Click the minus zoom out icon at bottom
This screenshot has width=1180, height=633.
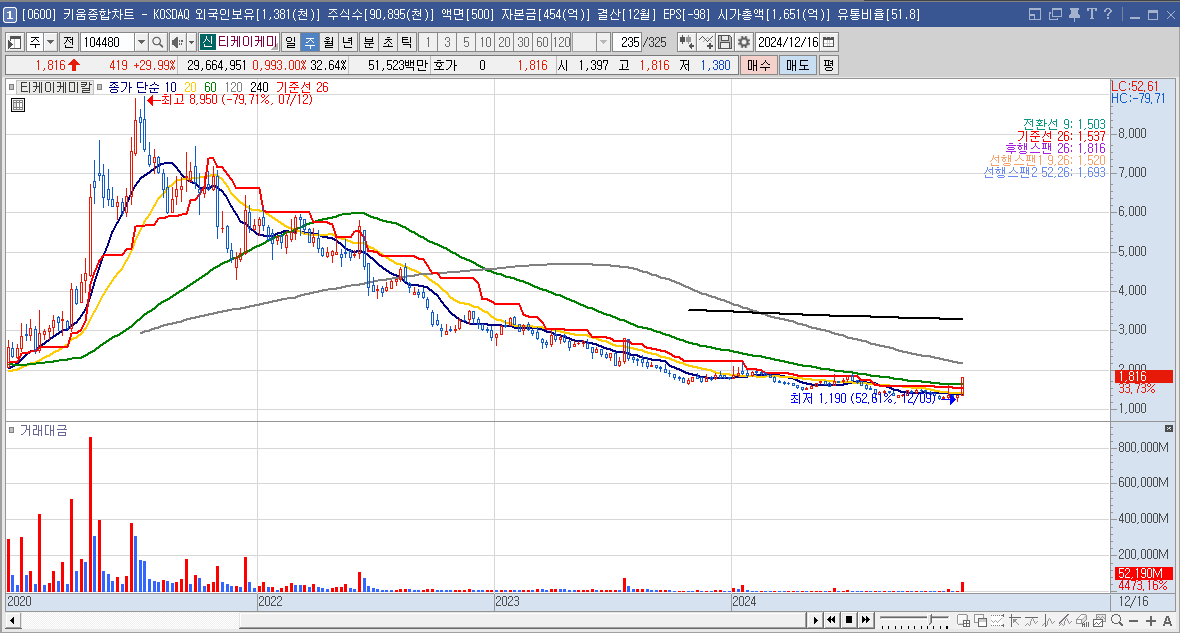pos(1134,621)
